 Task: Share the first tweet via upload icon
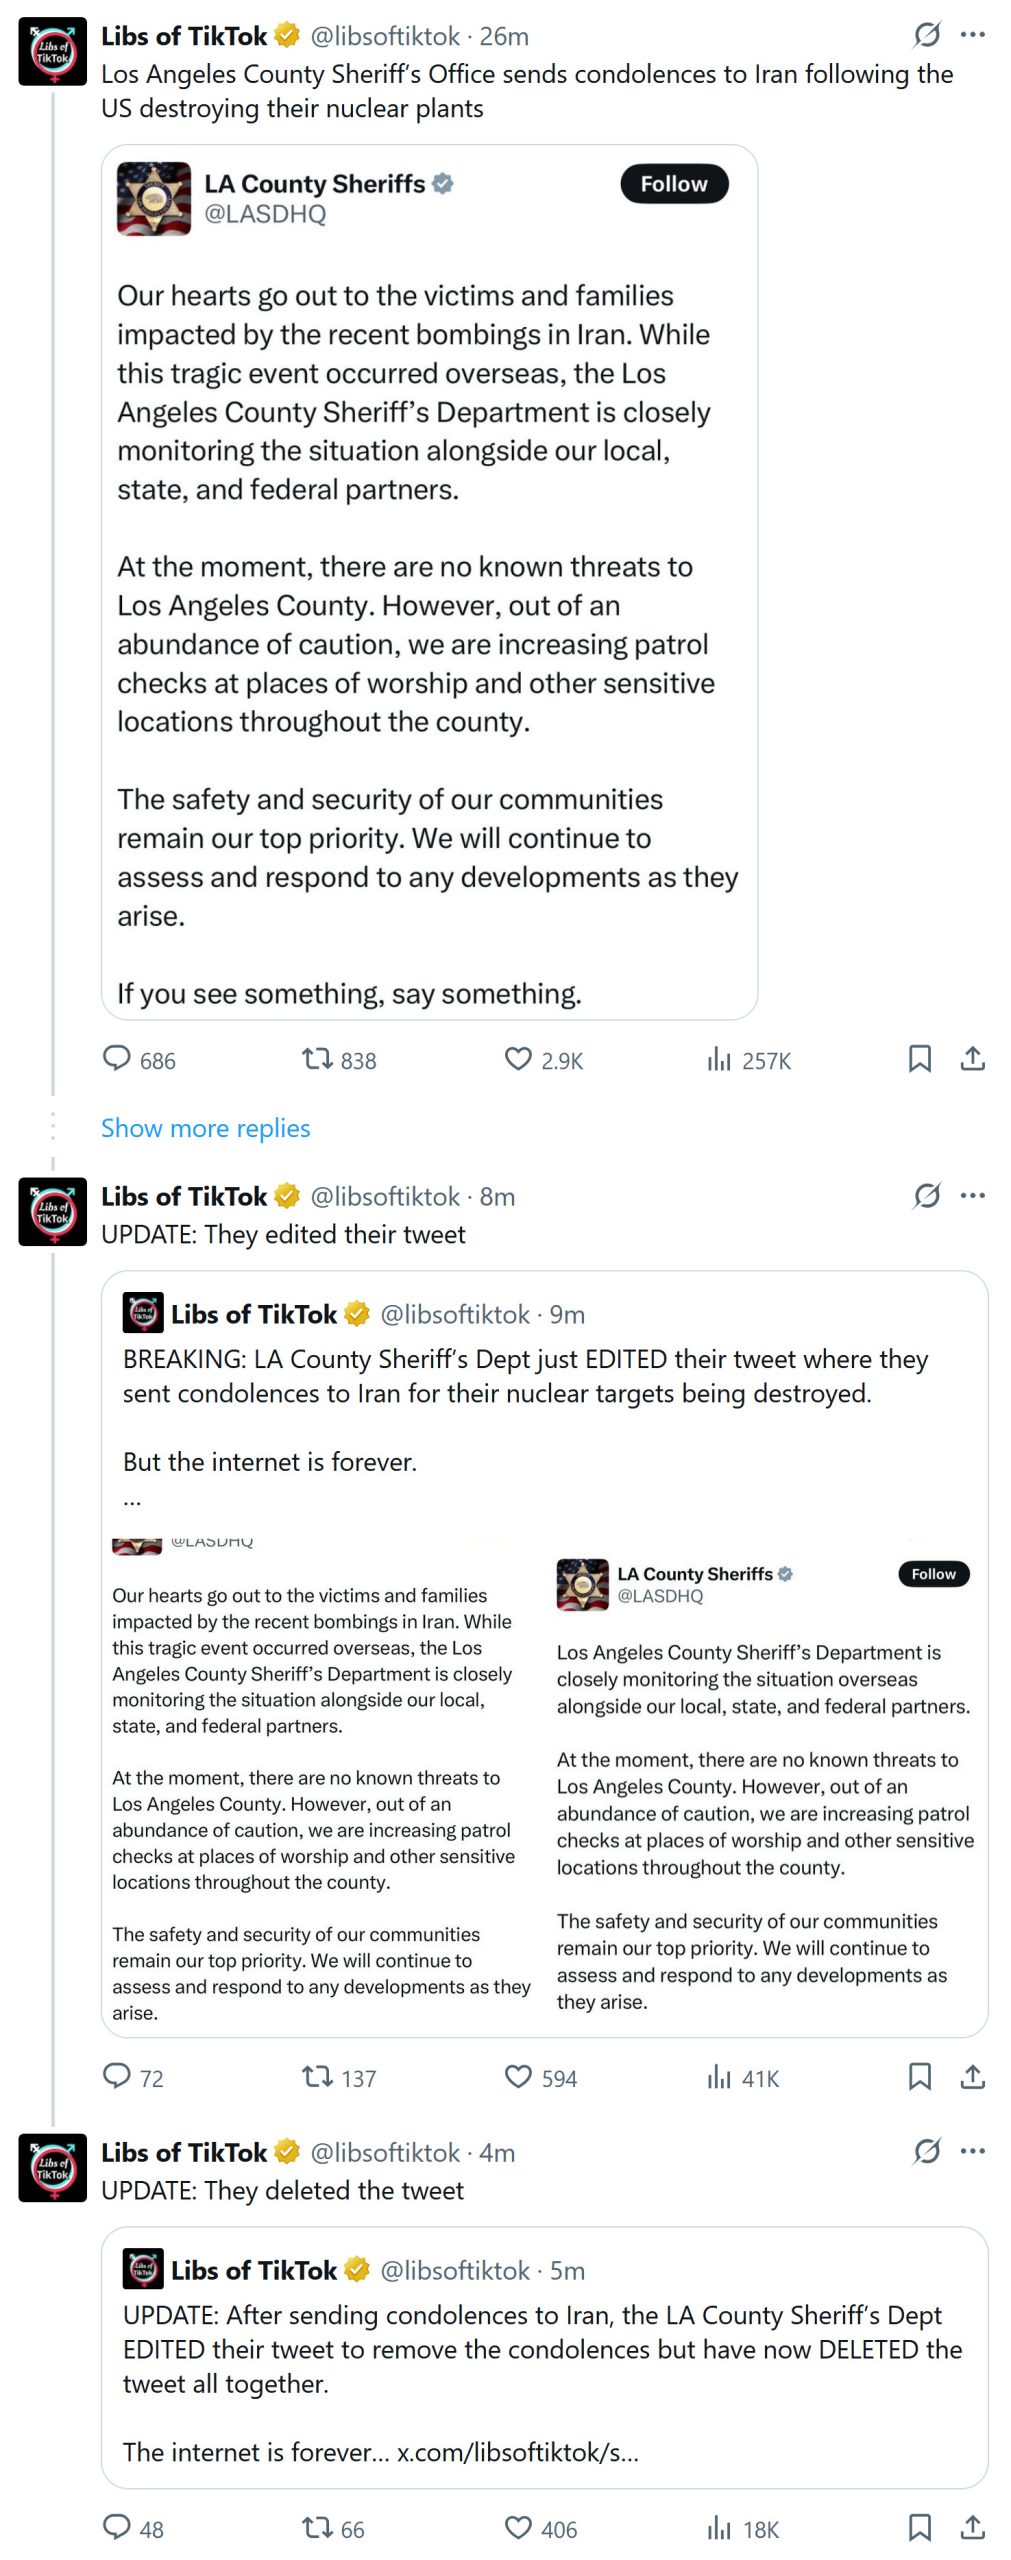click(972, 1058)
